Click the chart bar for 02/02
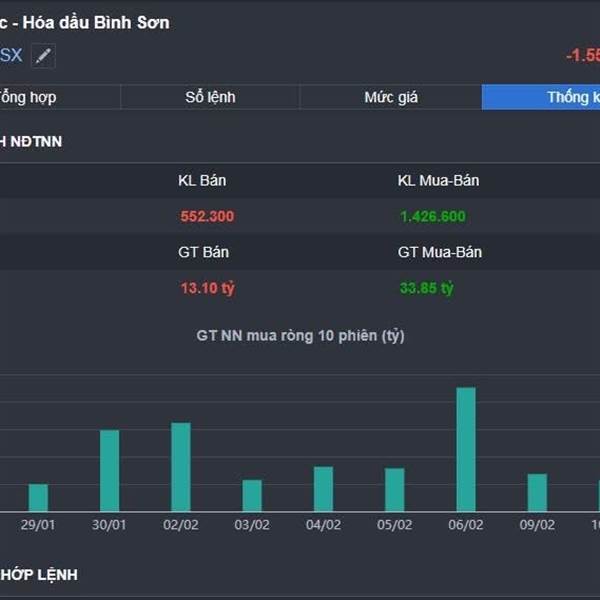 (181, 467)
